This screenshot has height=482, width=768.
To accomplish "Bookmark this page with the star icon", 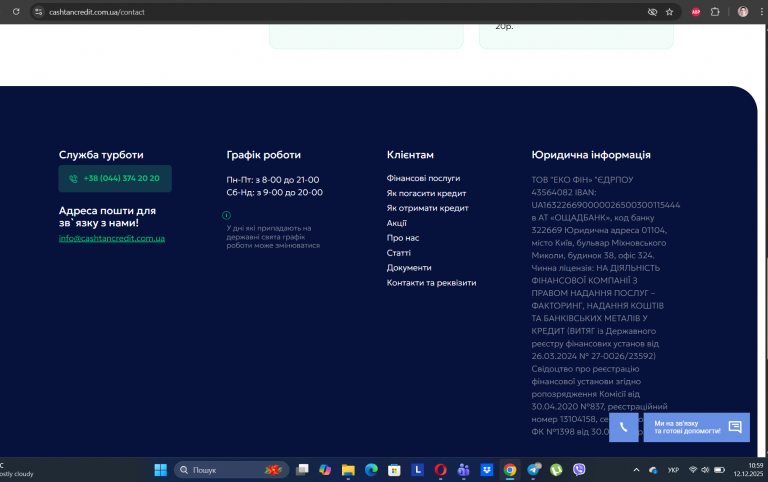I will (670, 12).
